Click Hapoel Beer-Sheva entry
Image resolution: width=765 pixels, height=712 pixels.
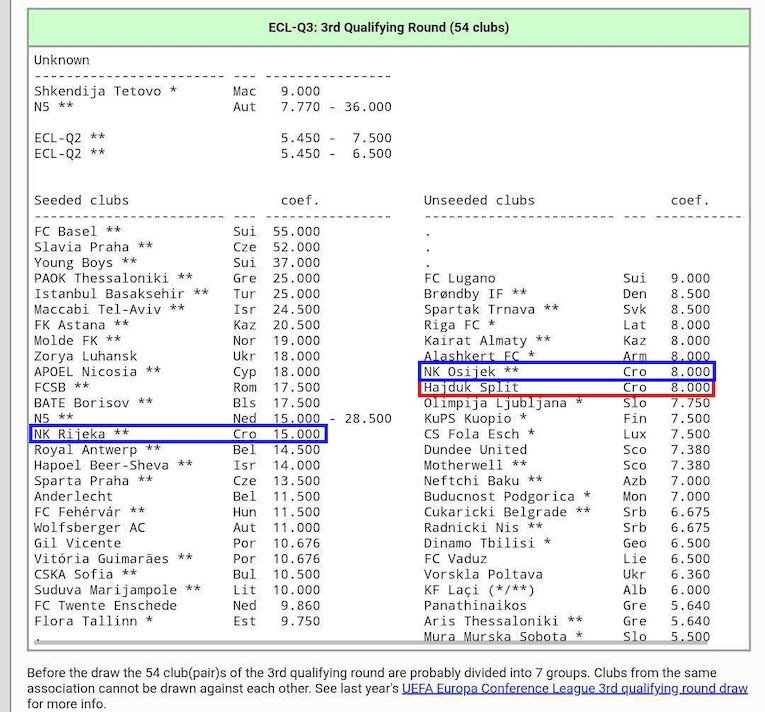coord(177,465)
